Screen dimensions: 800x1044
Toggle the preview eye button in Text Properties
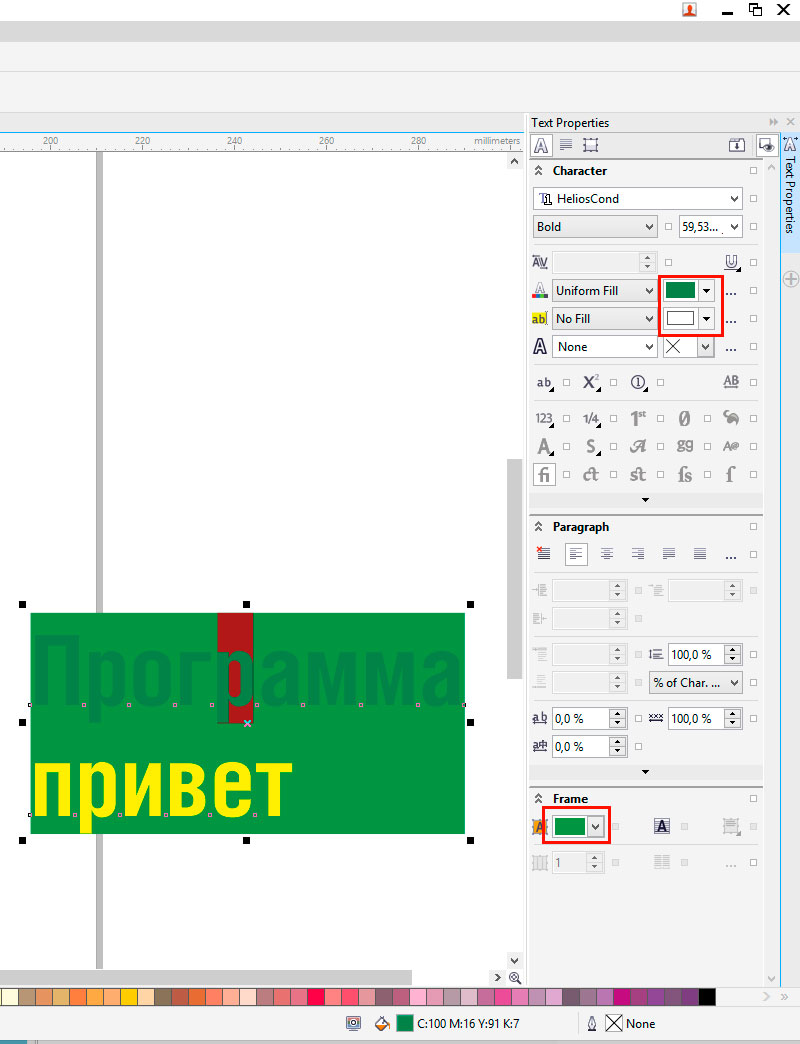coord(767,145)
